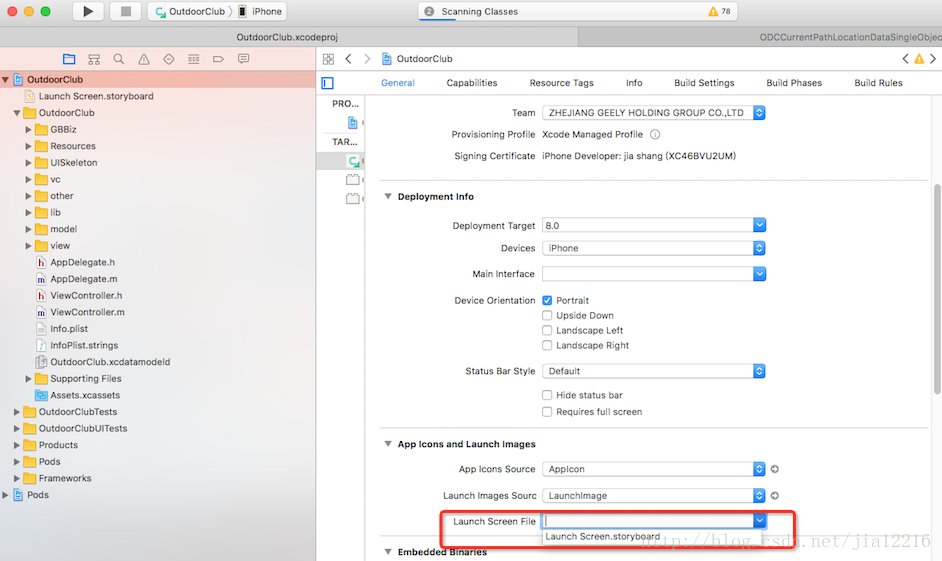
Task: Collapse App Icons and Launch Images section
Action: [388, 444]
